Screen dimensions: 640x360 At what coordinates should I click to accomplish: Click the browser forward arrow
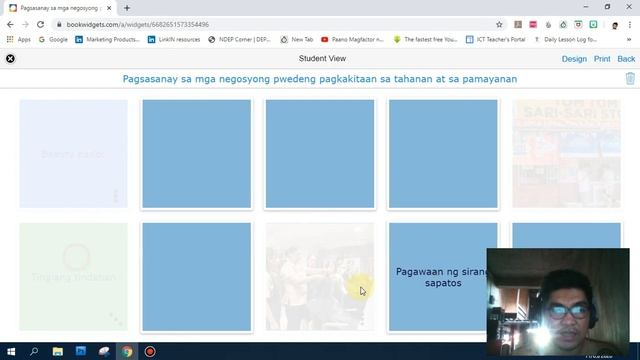25,24
